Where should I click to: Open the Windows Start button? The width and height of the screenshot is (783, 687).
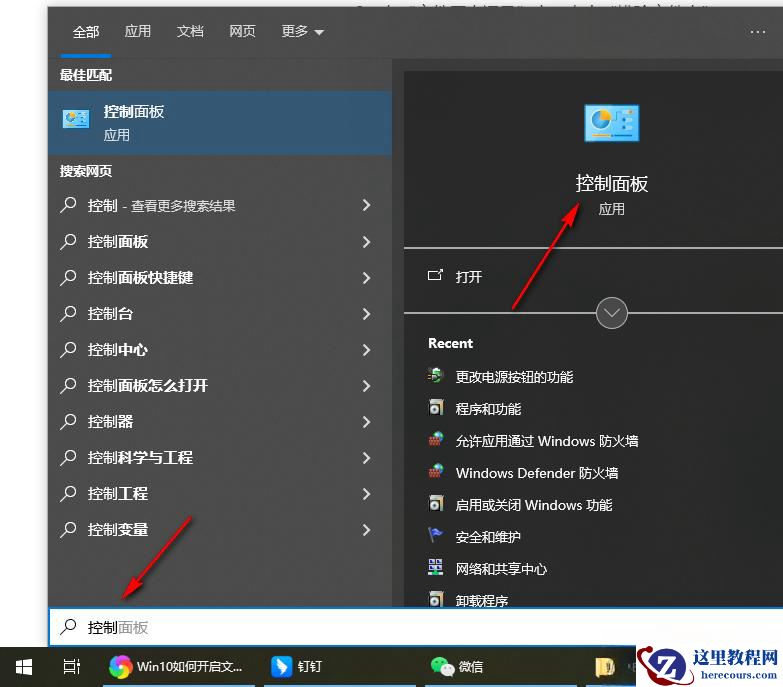point(23,667)
